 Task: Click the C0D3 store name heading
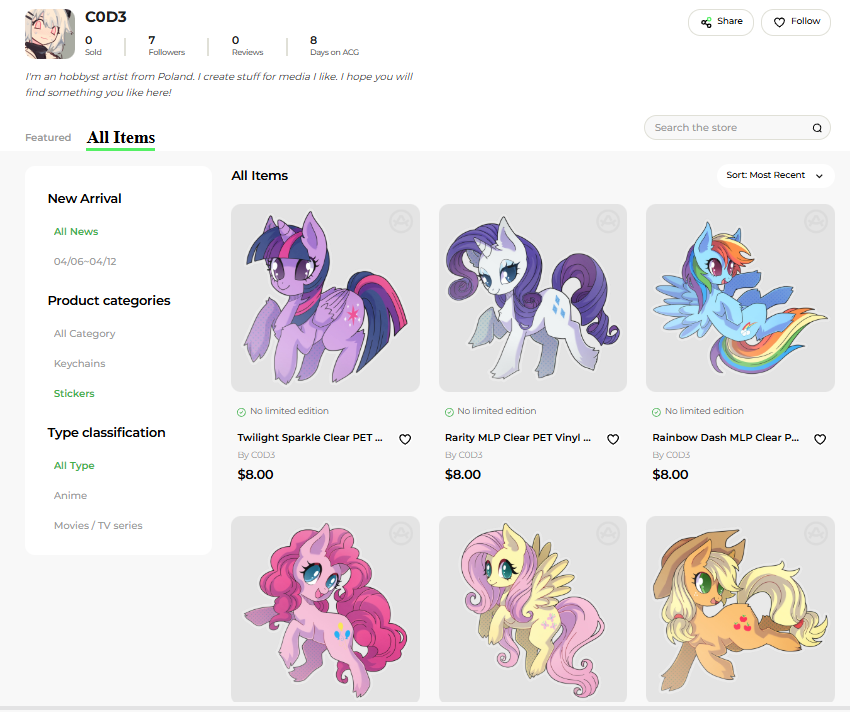[x=106, y=17]
